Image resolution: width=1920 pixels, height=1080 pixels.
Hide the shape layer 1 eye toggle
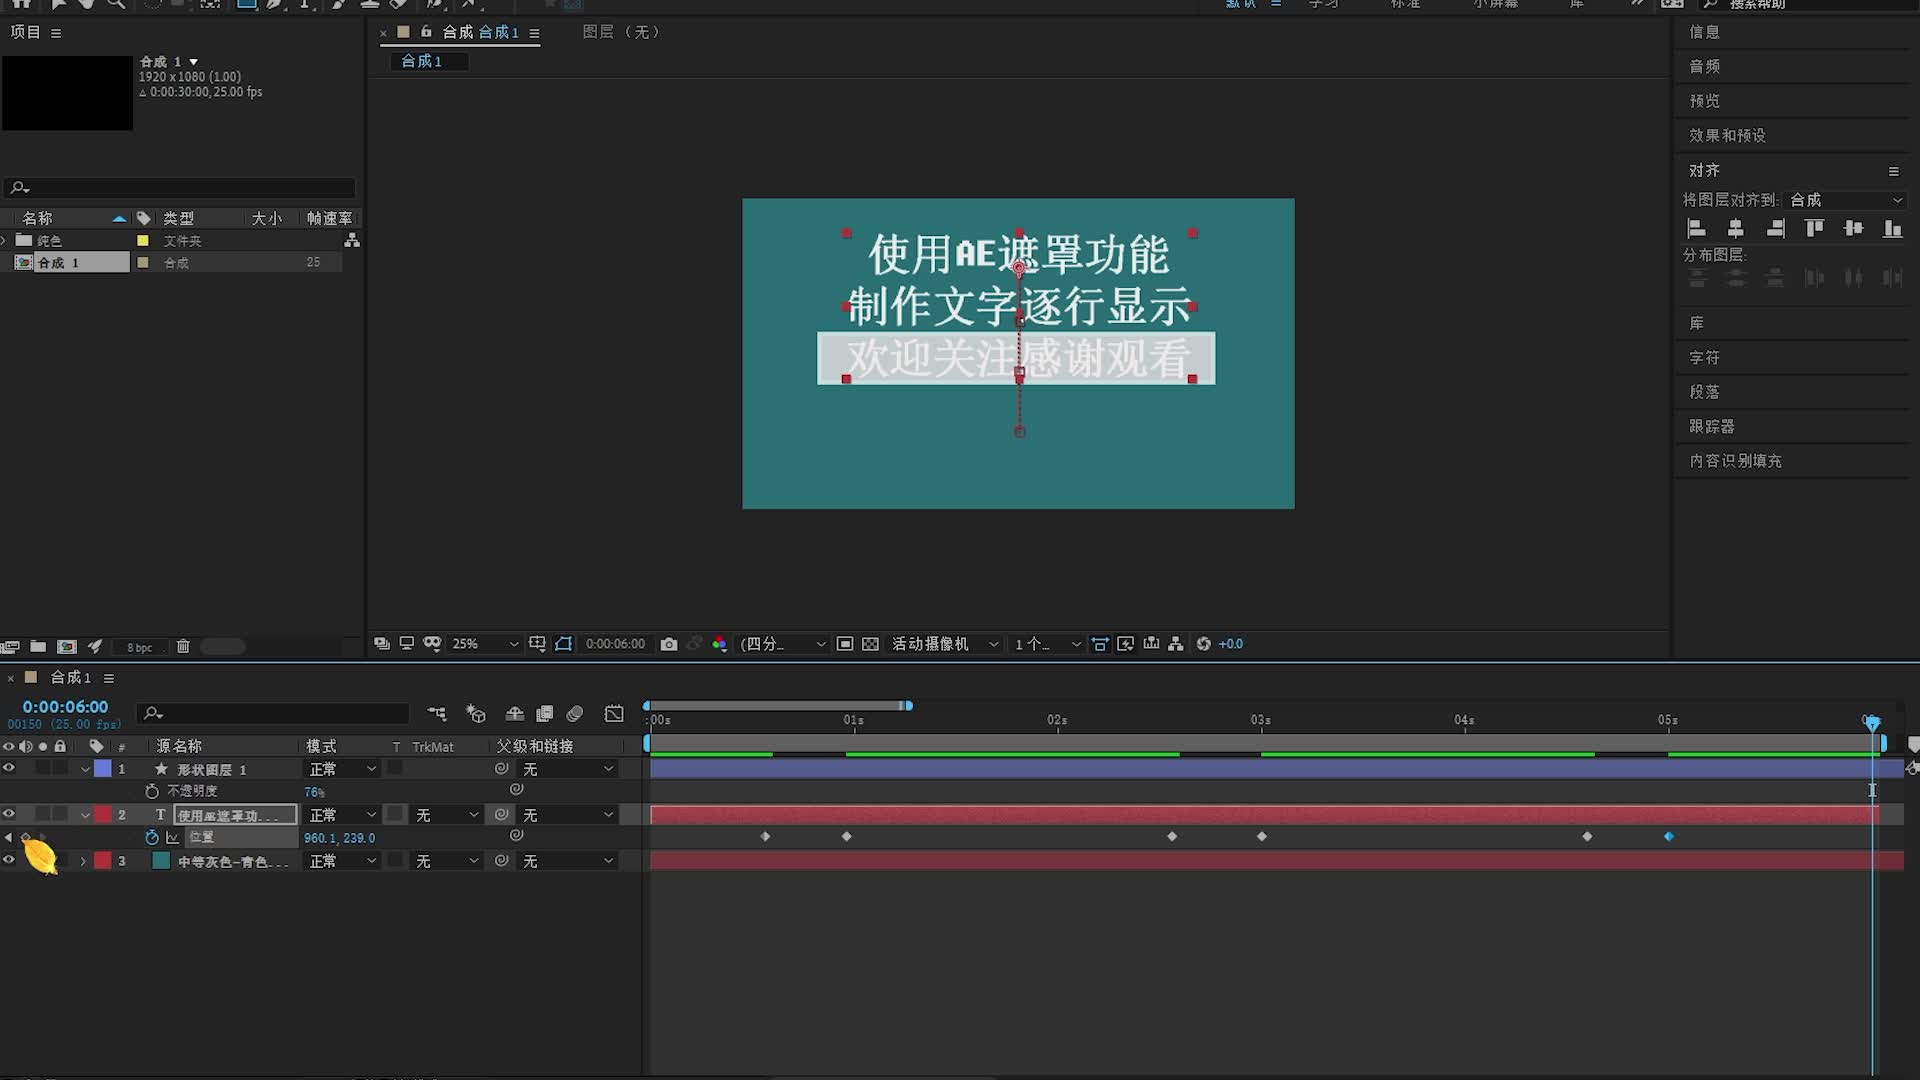point(9,768)
